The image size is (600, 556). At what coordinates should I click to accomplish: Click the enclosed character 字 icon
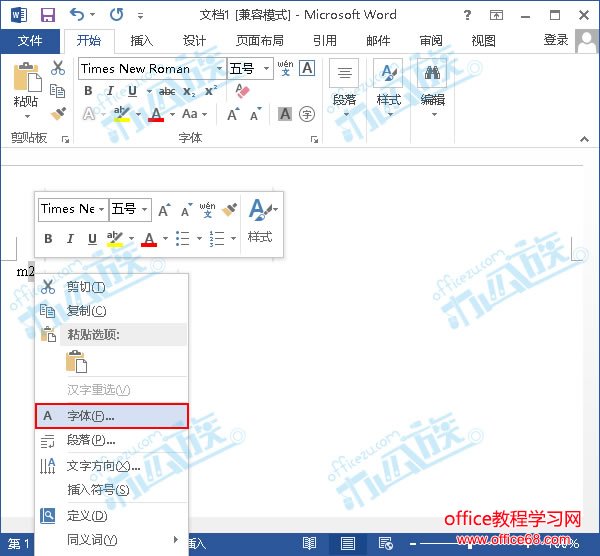click(307, 114)
